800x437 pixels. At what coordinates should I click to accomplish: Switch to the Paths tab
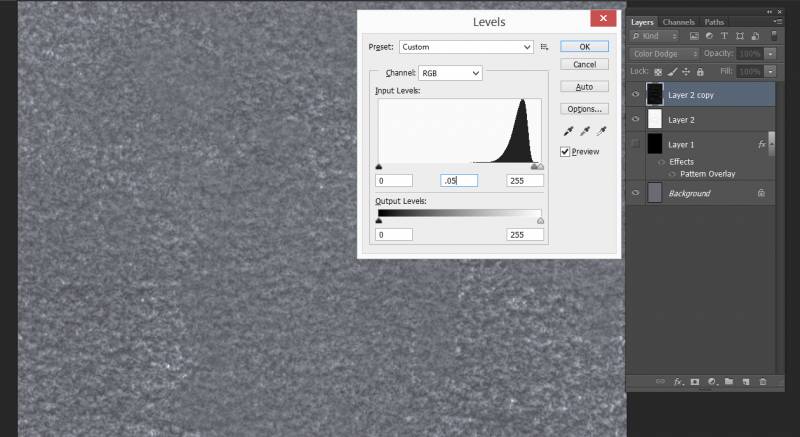(x=714, y=22)
